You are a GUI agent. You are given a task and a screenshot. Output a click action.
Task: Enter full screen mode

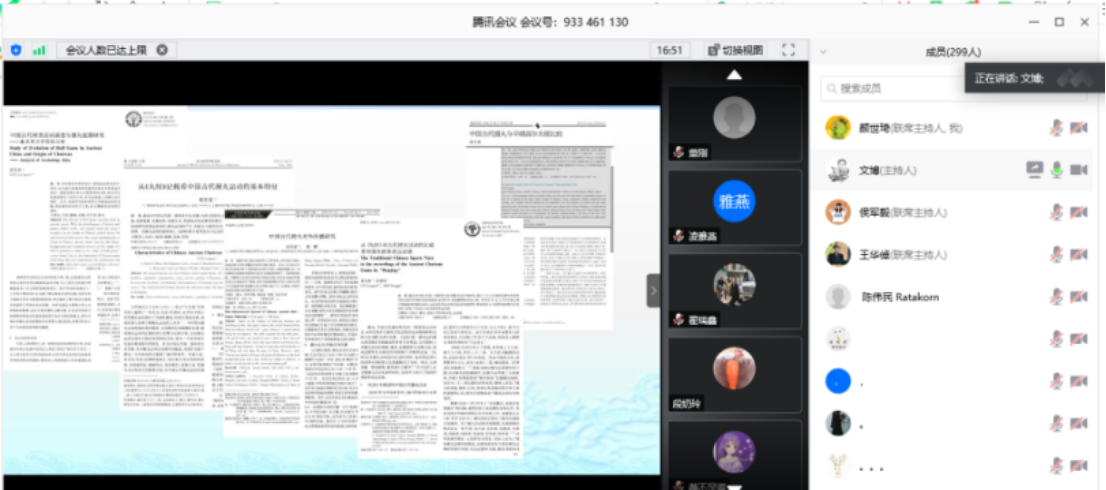788,49
